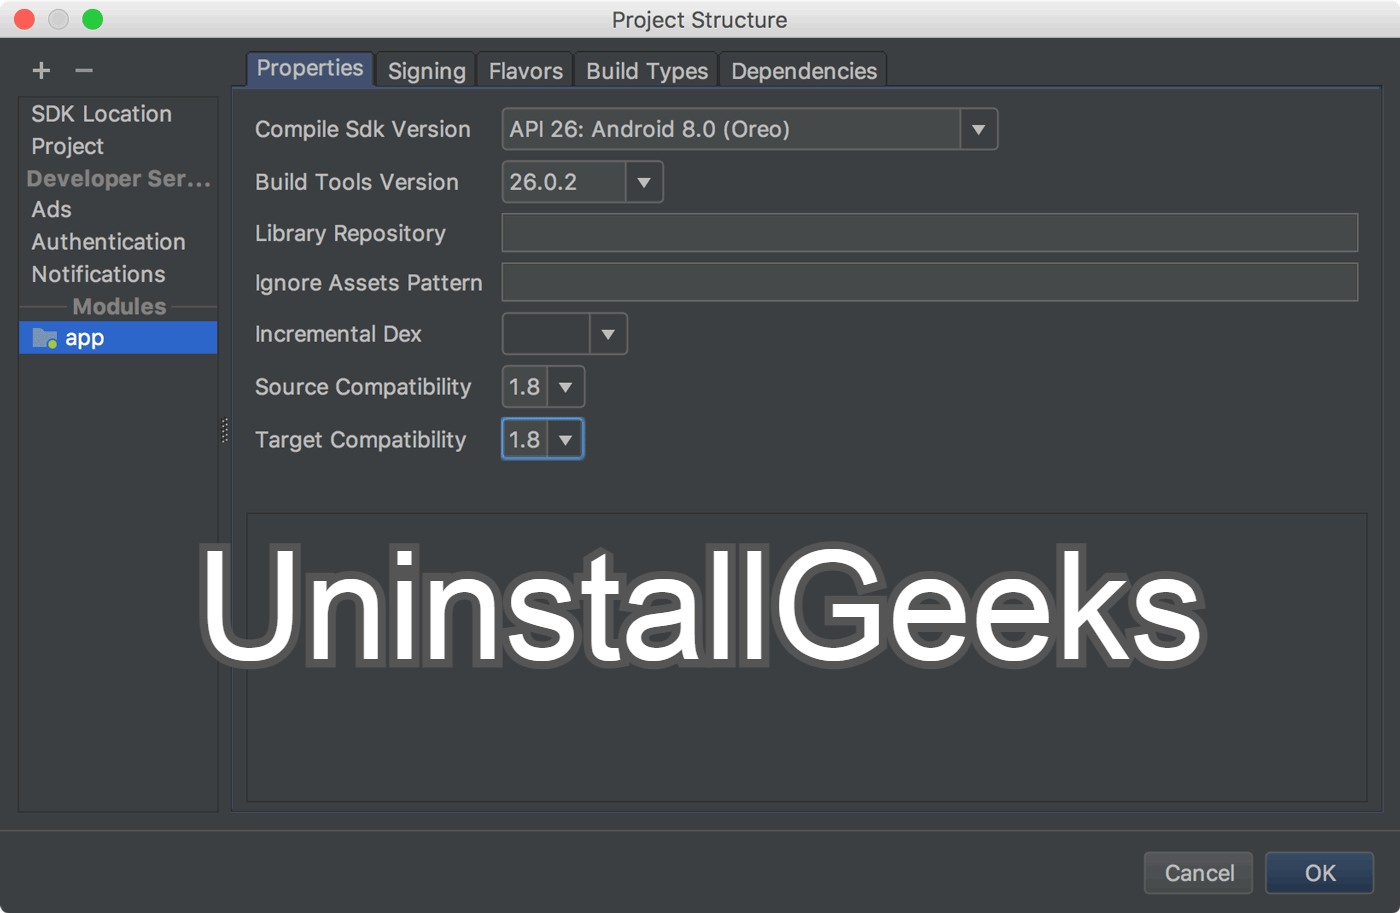Viewport: 1400px width, 913px height.
Task: Click the minus remove module icon
Action: click(x=84, y=70)
